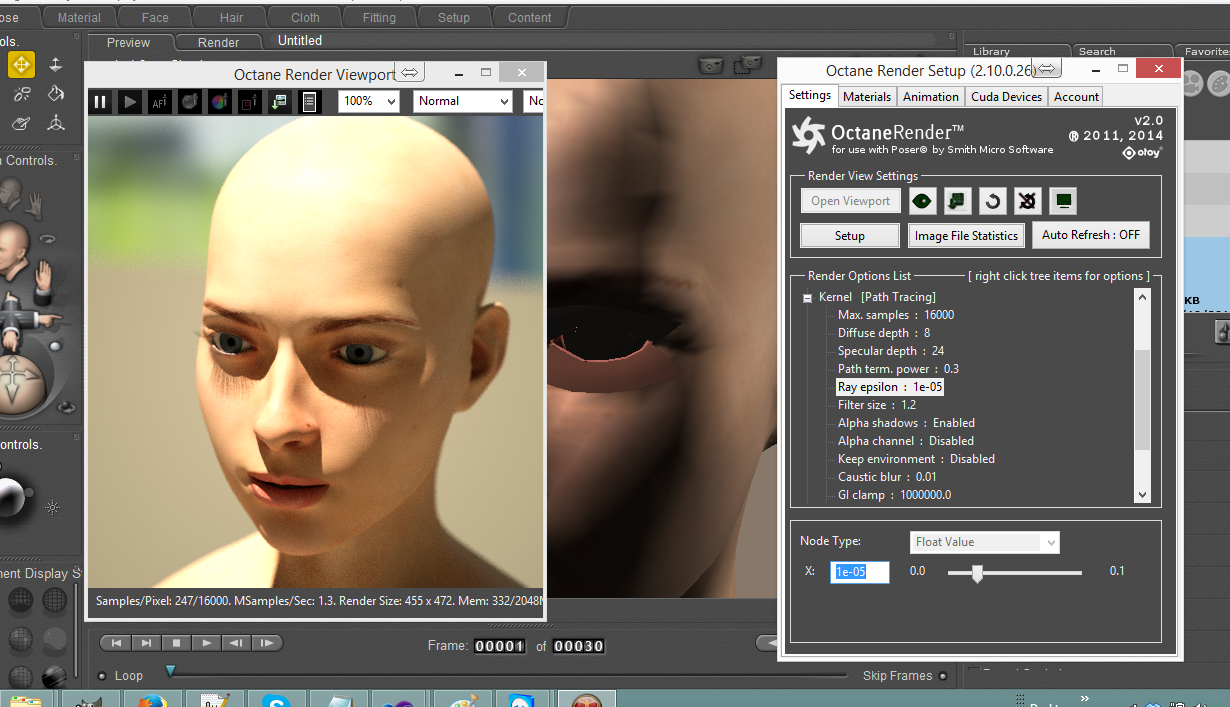Viewport: 1230px width, 707px height.
Task: Click the Open Viewport button
Action: pos(851,201)
